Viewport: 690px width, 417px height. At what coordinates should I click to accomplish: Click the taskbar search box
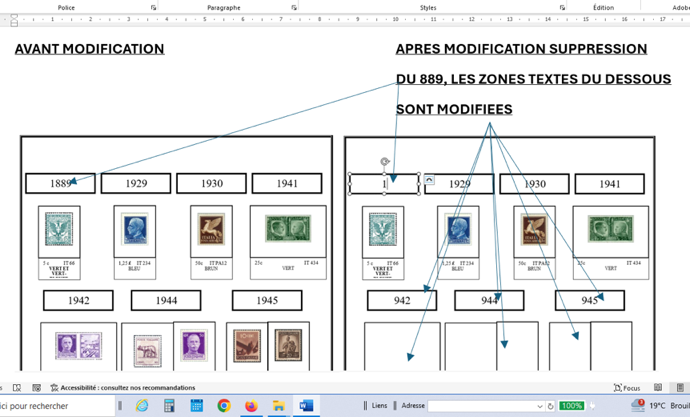tap(55, 406)
